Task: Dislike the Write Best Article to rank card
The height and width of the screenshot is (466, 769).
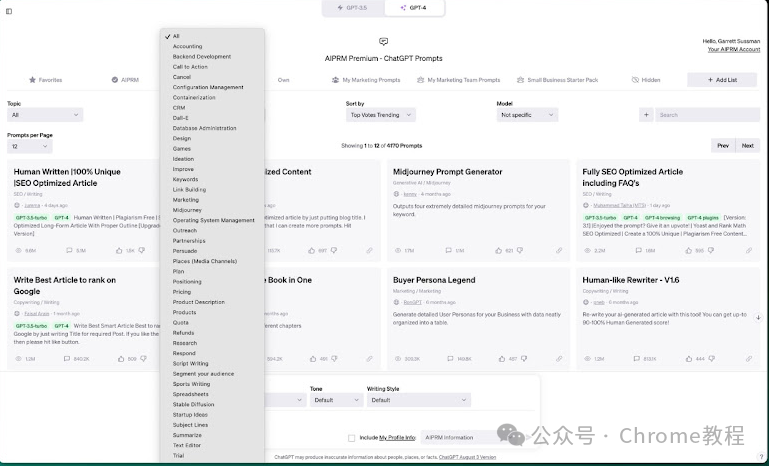Action: pyautogui.click(x=143, y=359)
